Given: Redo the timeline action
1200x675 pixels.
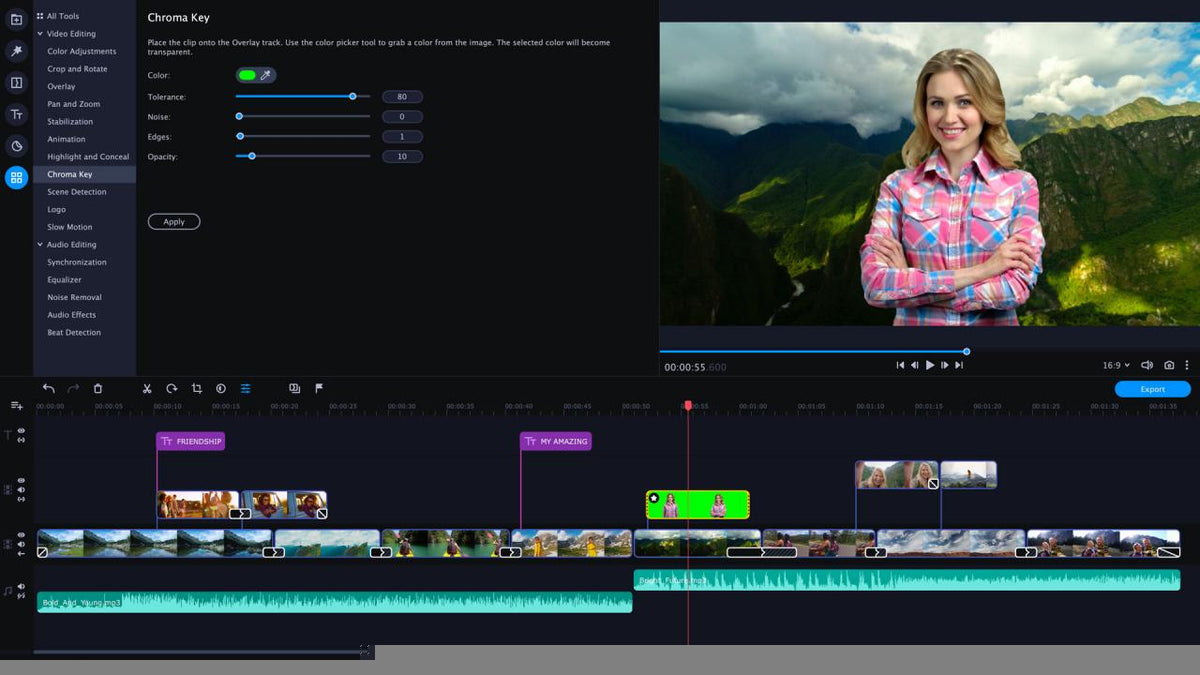Looking at the screenshot, I should pos(73,388).
